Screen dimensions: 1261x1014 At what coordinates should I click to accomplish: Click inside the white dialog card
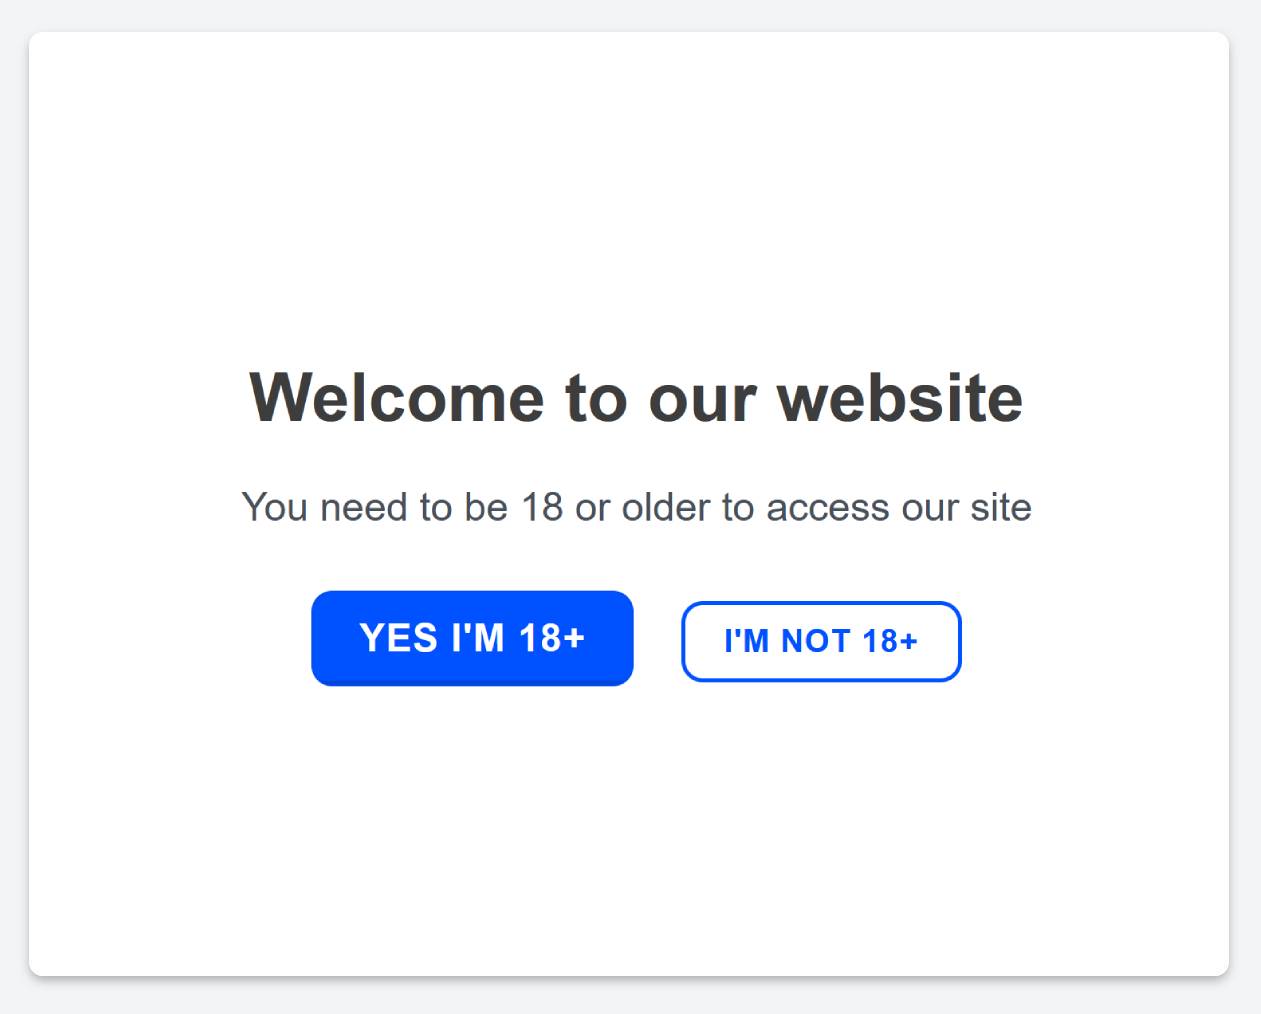(630, 820)
